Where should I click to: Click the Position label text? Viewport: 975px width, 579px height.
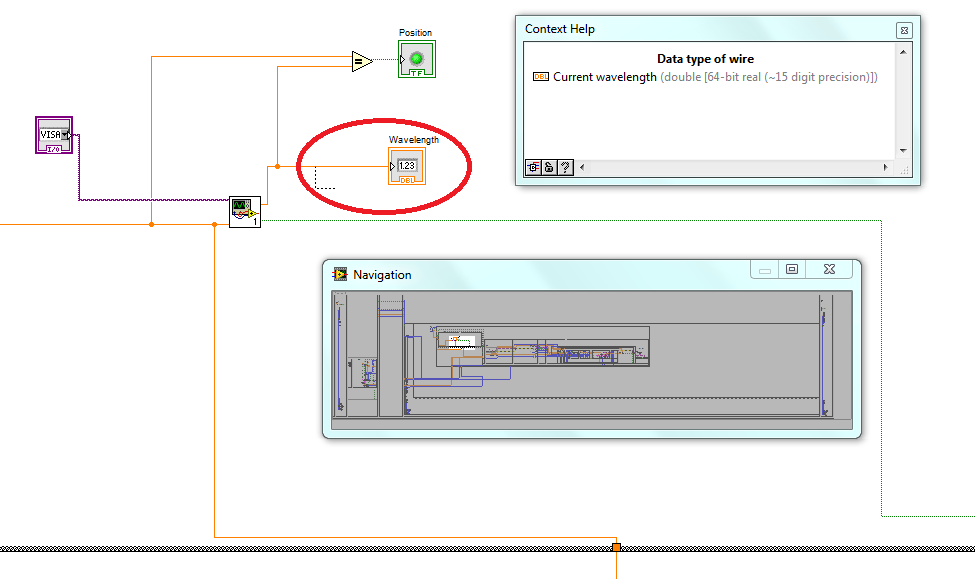pyautogui.click(x=415, y=33)
